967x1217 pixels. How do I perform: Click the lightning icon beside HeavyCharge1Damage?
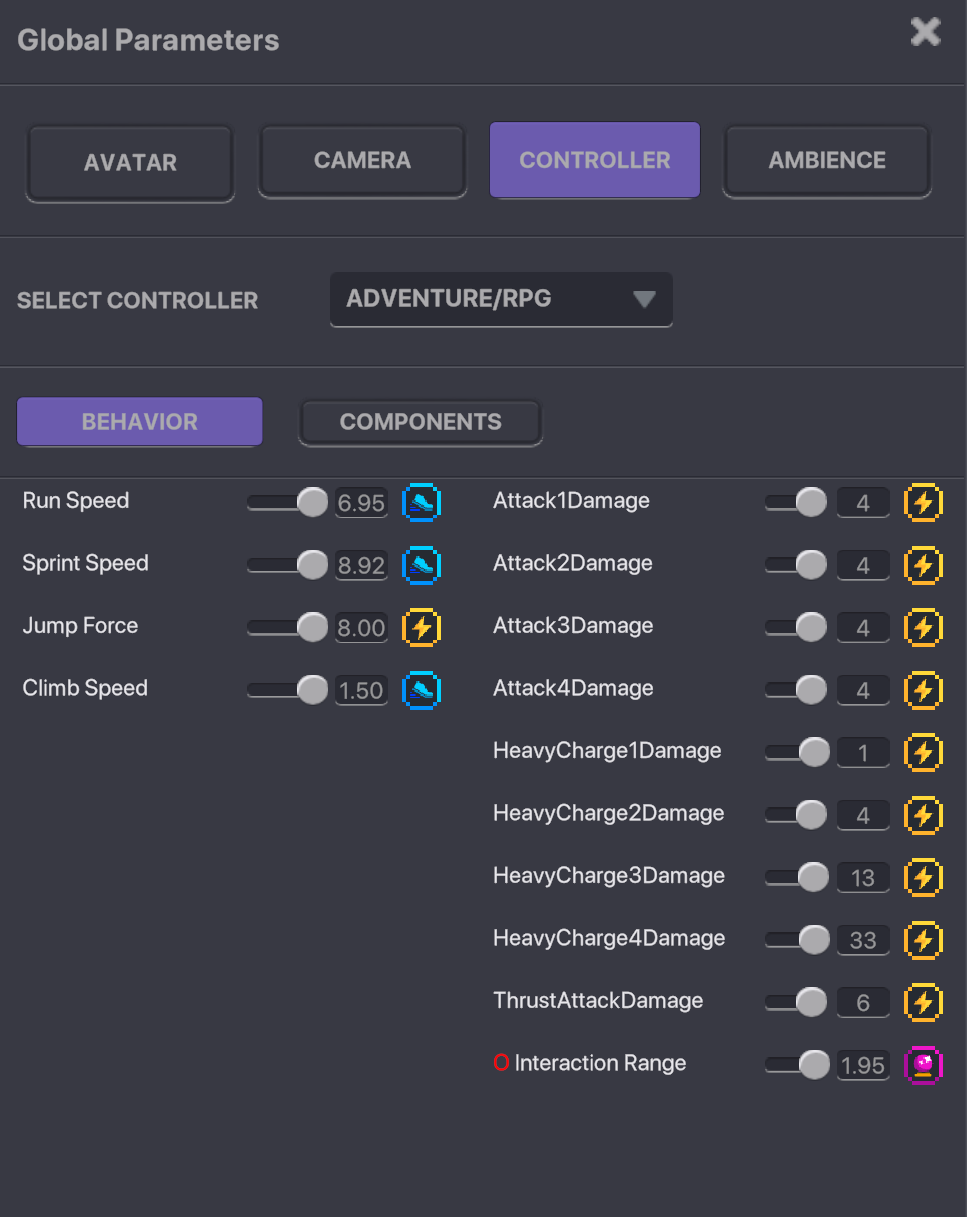pos(923,753)
